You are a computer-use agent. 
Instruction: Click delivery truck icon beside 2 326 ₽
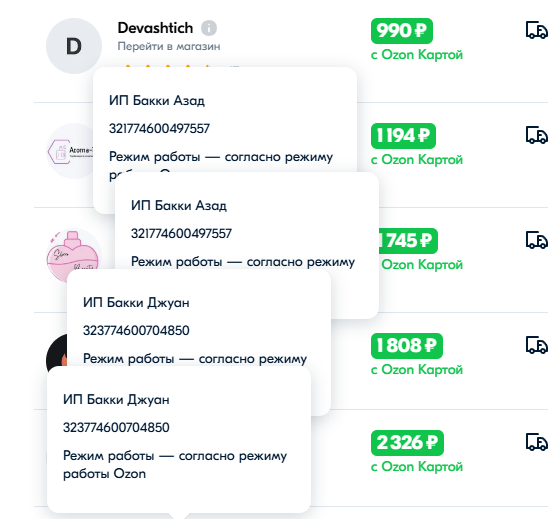536,442
